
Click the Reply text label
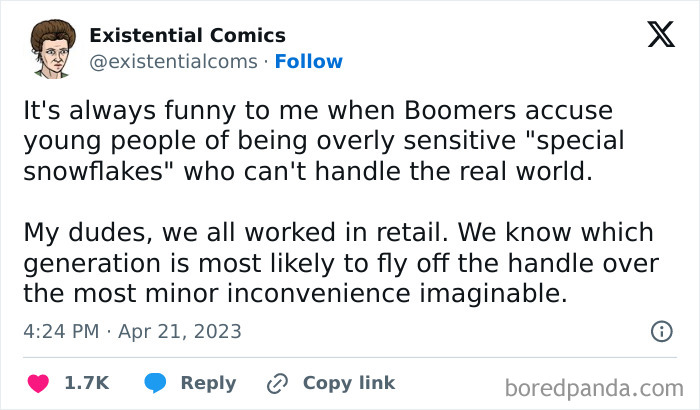[208, 383]
